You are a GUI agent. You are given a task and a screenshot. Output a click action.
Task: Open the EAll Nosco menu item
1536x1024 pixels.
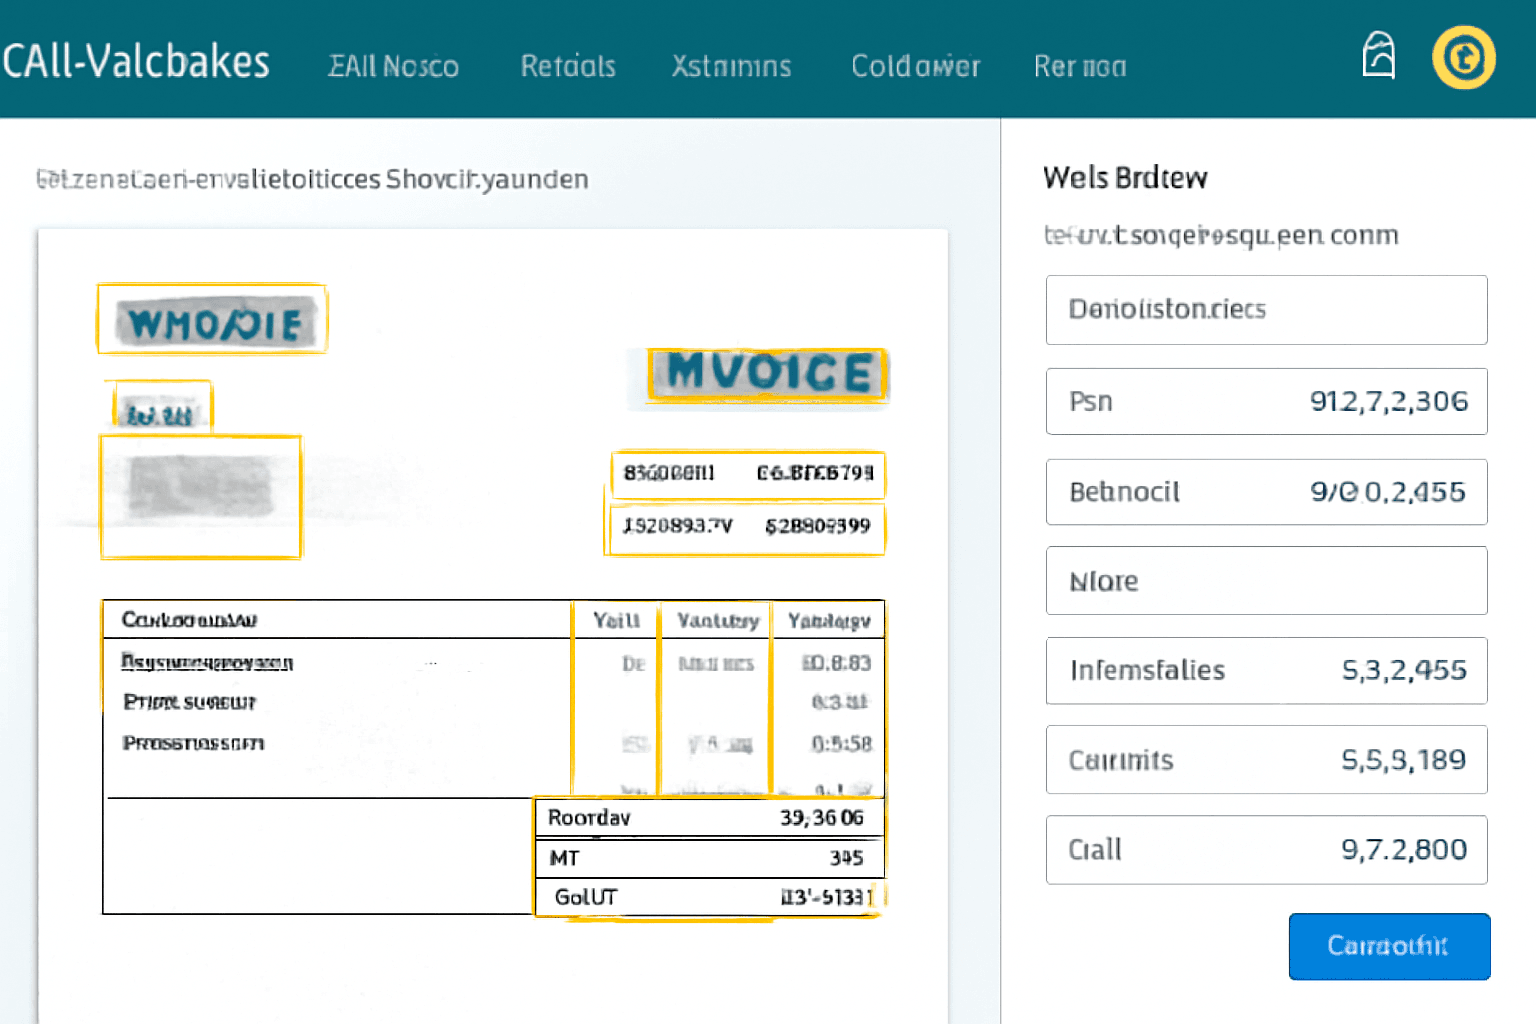pos(394,66)
